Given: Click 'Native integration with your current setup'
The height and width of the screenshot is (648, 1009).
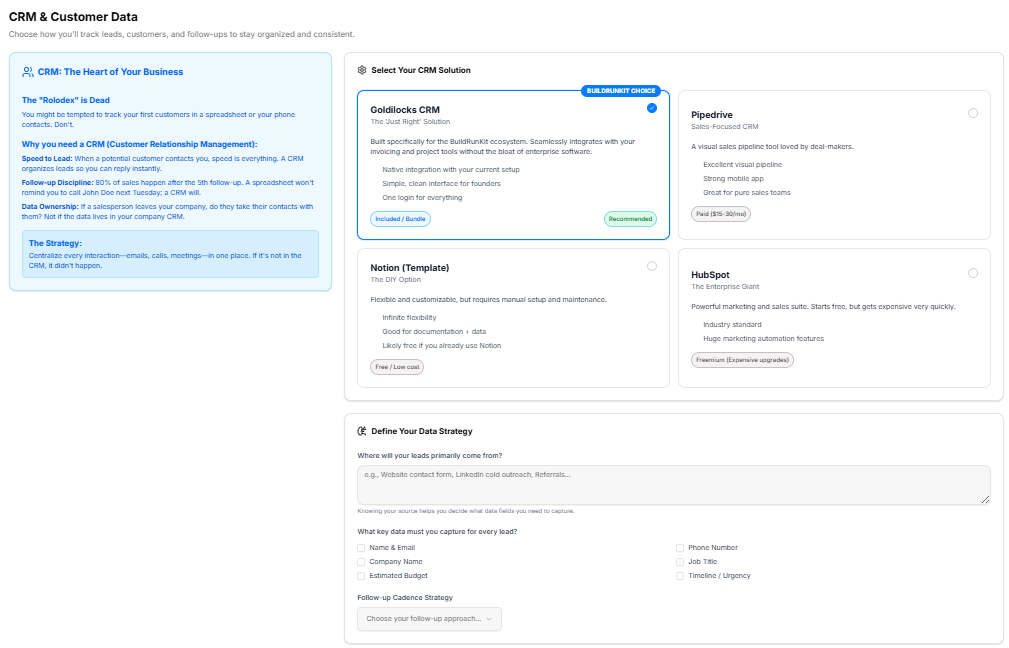Looking at the screenshot, I should pos(450,170).
